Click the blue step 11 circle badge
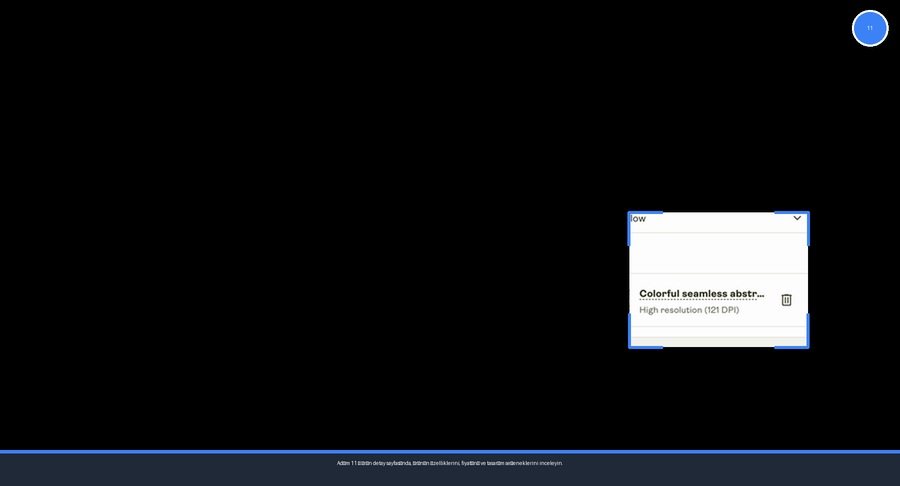The image size is (900, 486). [870, 28]
